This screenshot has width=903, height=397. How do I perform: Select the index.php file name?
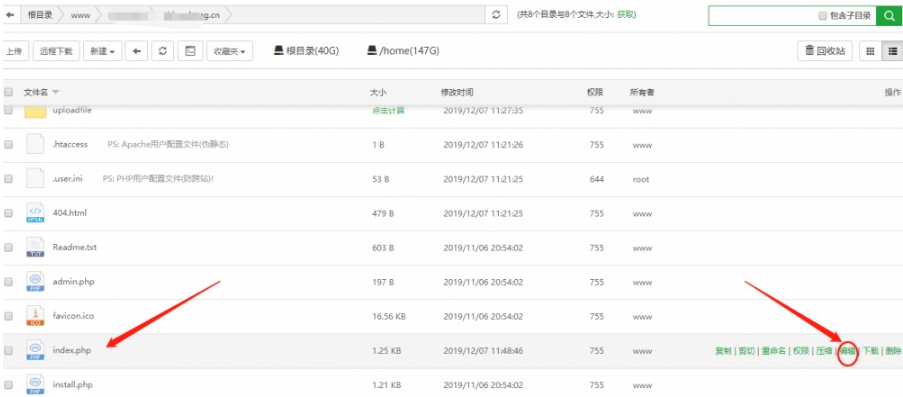tap(71, 350)
